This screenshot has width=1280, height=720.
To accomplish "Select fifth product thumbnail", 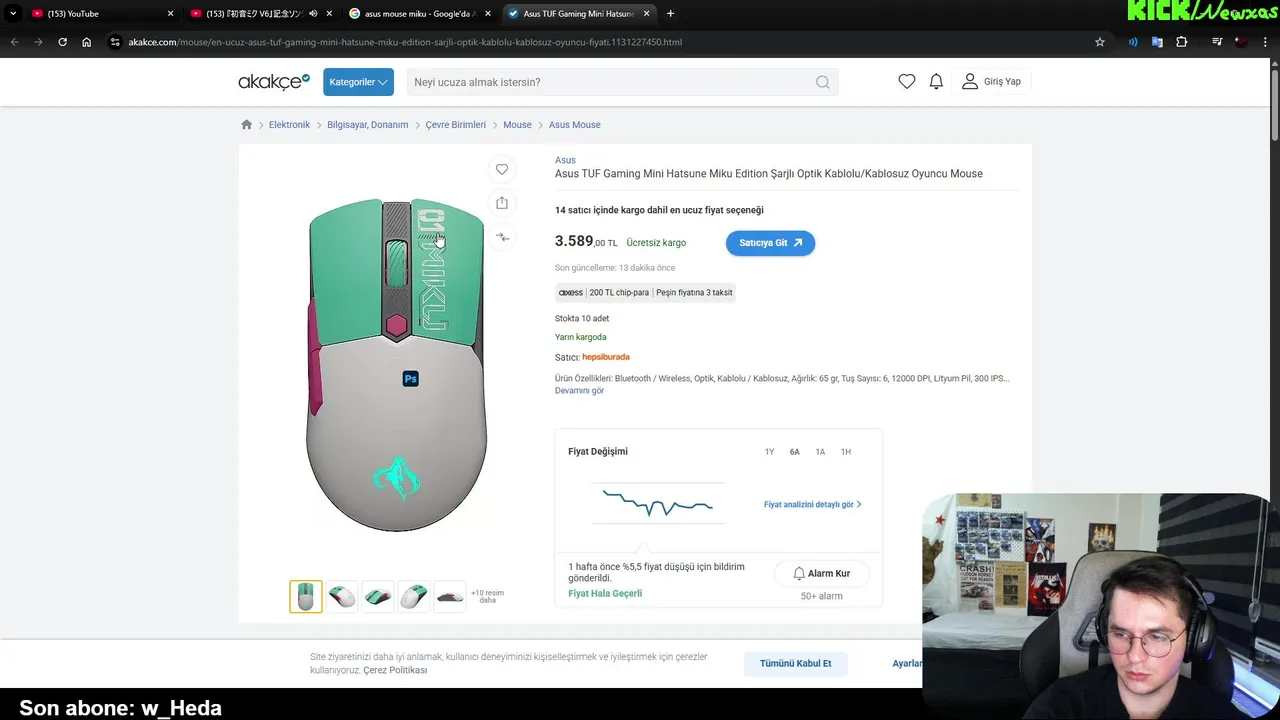I will [450, 597].
